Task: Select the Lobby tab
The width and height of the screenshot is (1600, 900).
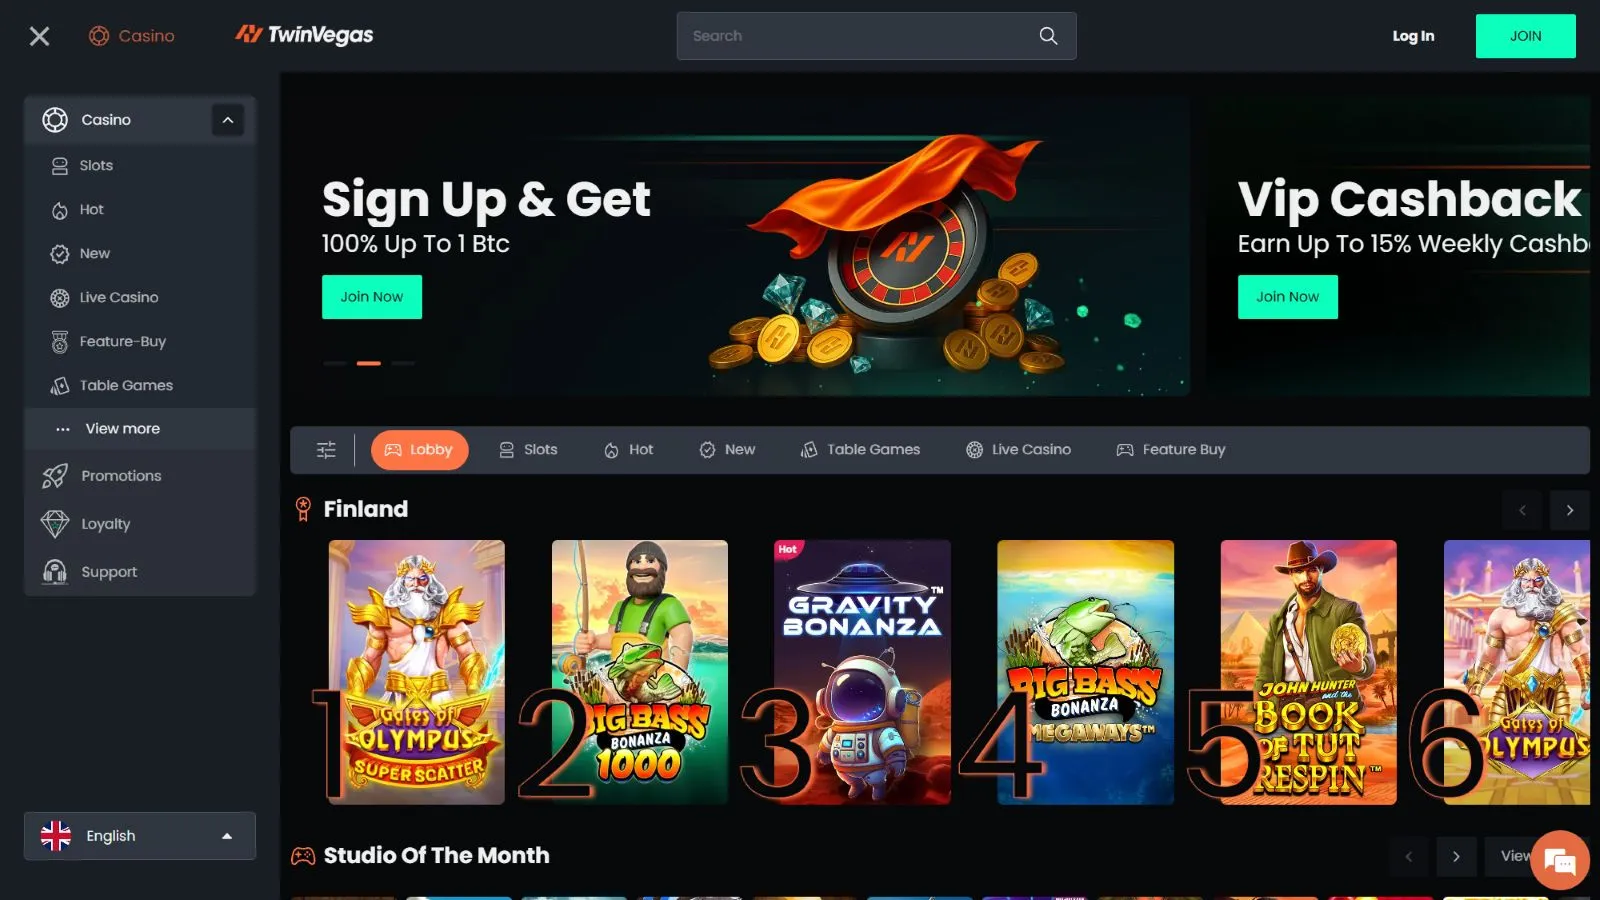Action: (x=420, y=450)
